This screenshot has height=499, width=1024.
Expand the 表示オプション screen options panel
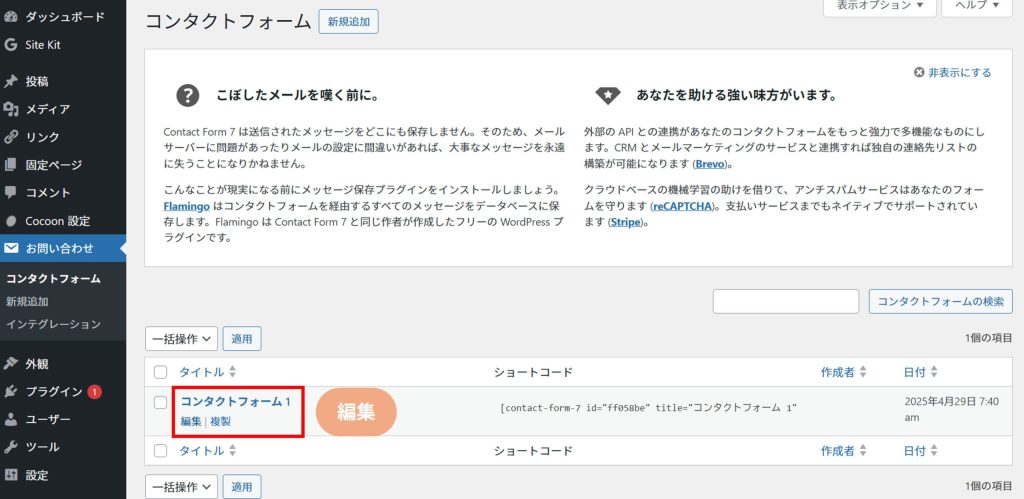coord(880,6)
